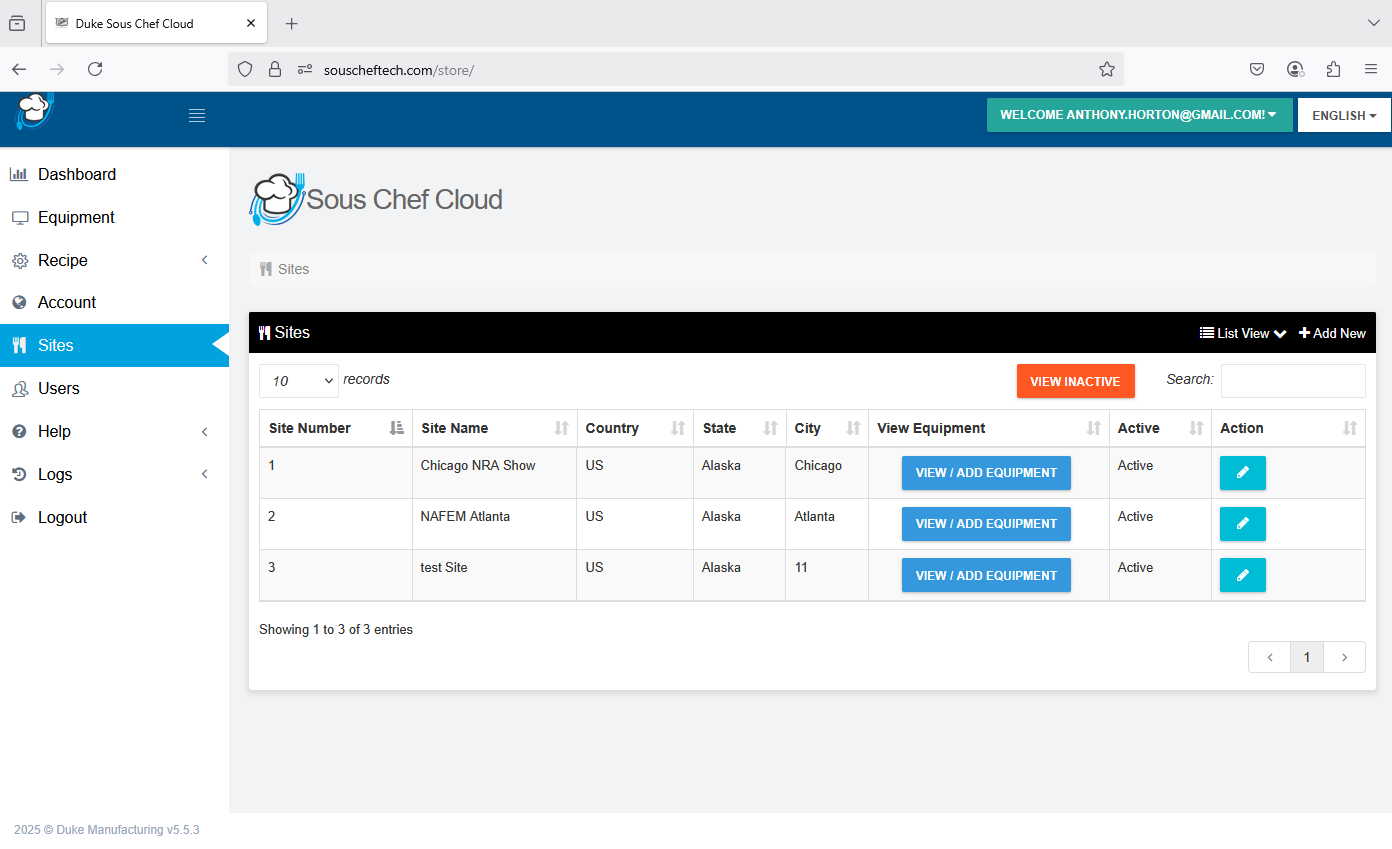Sort by City column icon
1392x849 pixels.
point(853,428)
